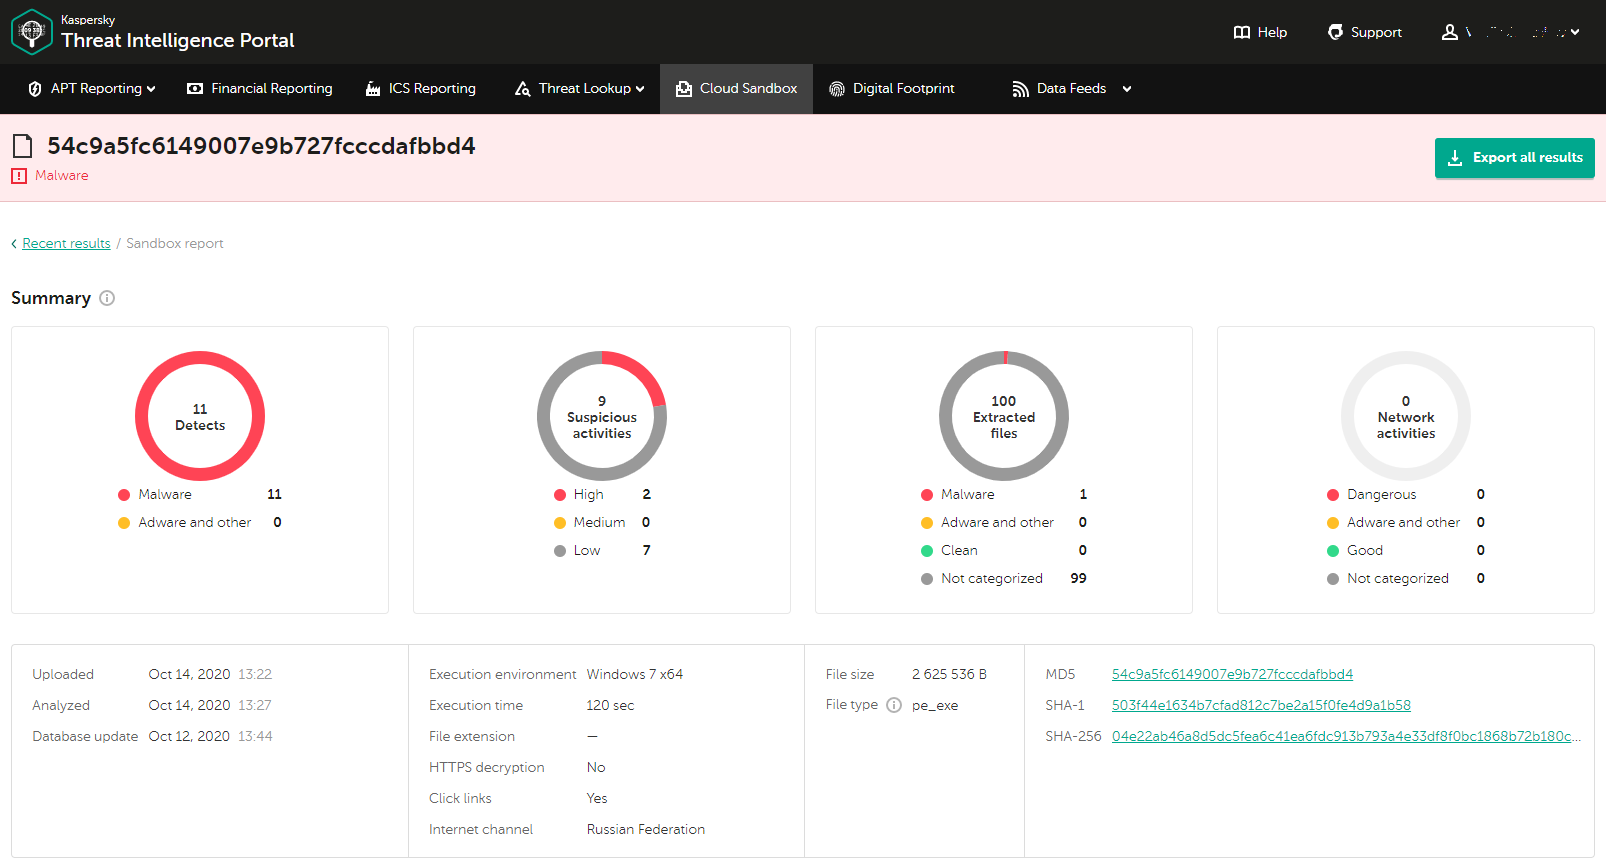Click the Support headset icon
Viewport: 1606px width, 867px height.
point(1335,32)
